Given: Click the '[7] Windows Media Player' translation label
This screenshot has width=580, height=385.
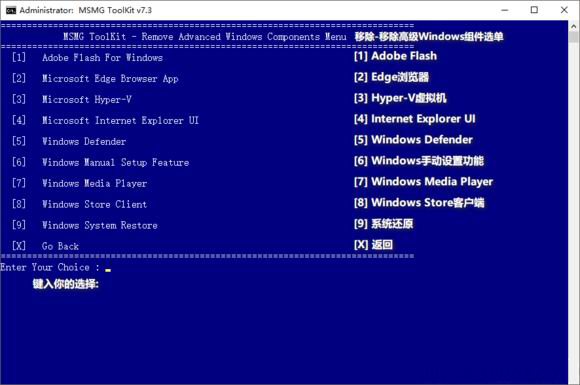Looking at the screenshot, I should point(423,182).
